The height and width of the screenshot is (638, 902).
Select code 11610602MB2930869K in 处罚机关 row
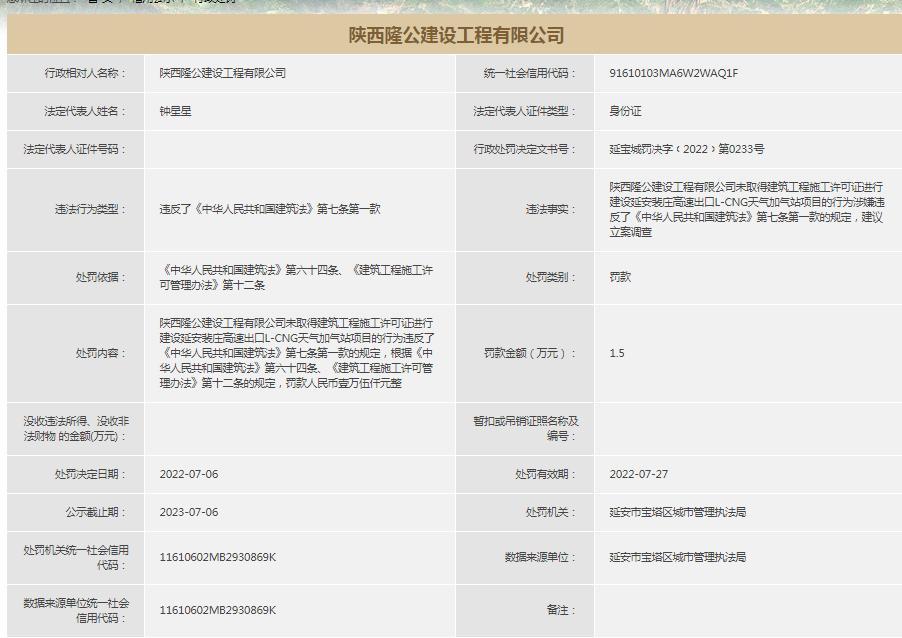point(217,557)
